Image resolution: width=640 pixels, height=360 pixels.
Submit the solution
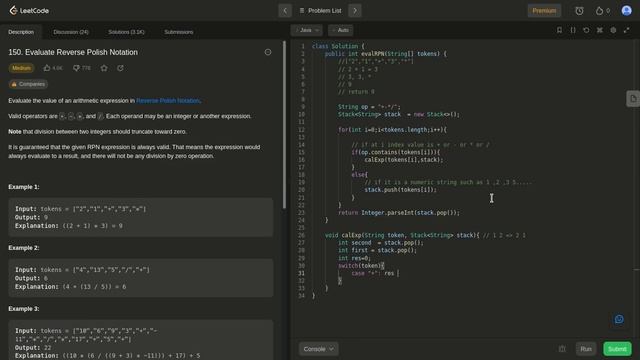pos(617,349)
